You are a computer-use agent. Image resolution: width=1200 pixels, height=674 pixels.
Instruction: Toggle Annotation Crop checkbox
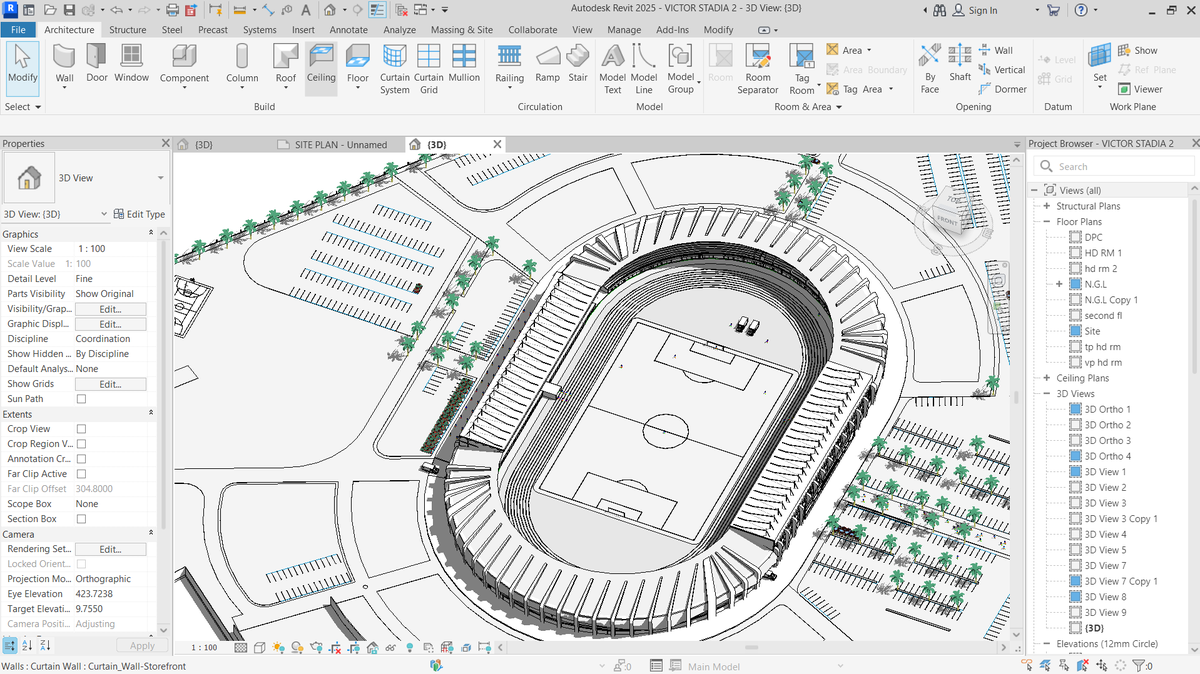(82, 459)
